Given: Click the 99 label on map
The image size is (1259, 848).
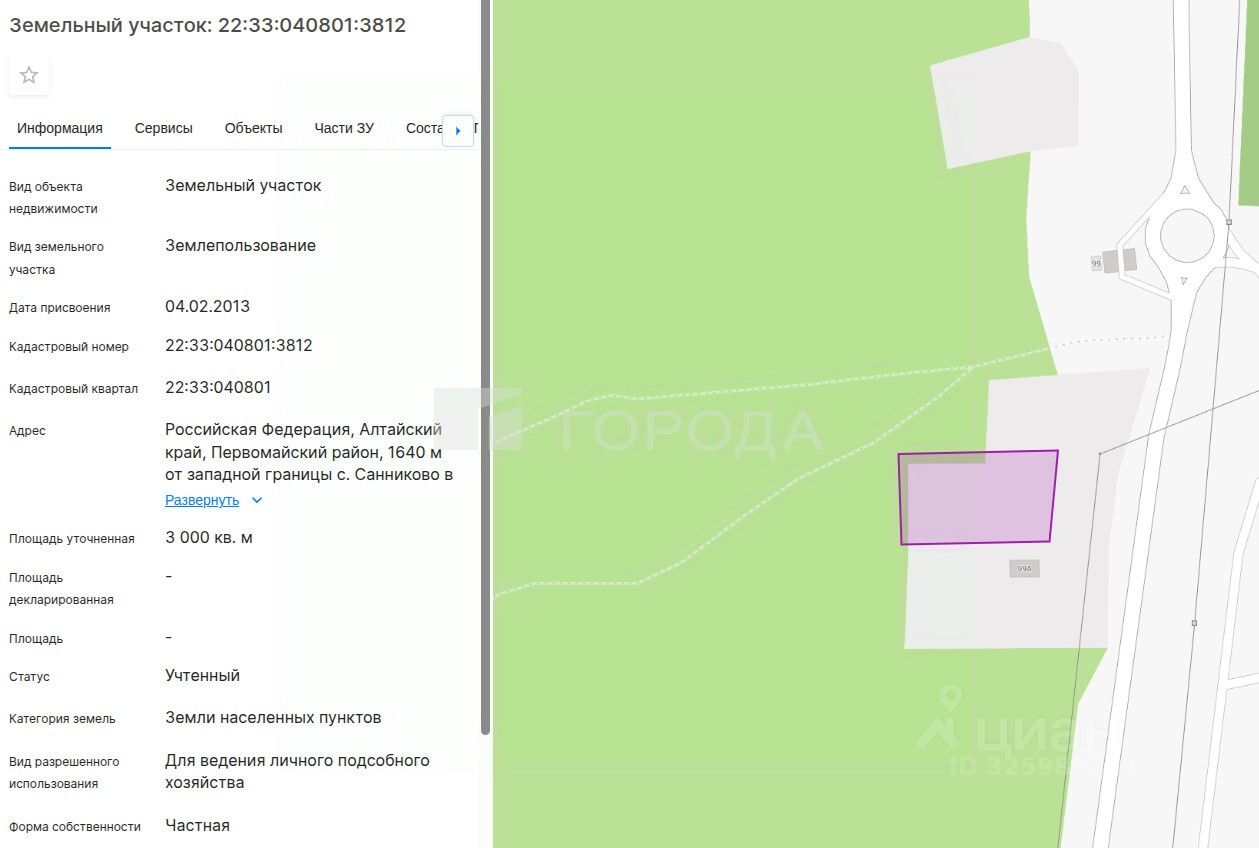Looking at the screenshot, I should [1096, 263].
